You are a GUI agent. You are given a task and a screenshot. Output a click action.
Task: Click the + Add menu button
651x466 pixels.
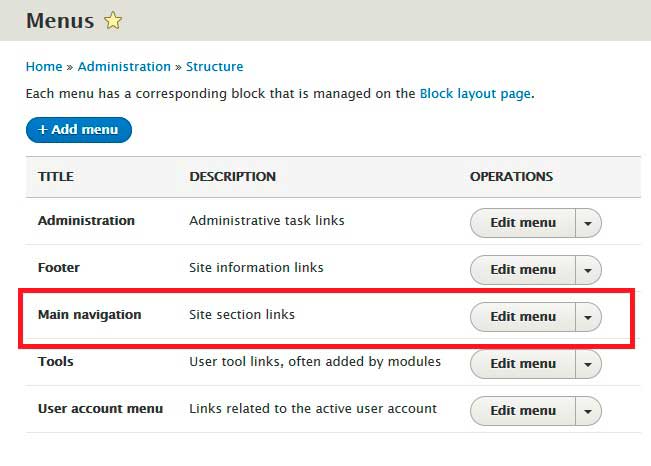(79, 130)
